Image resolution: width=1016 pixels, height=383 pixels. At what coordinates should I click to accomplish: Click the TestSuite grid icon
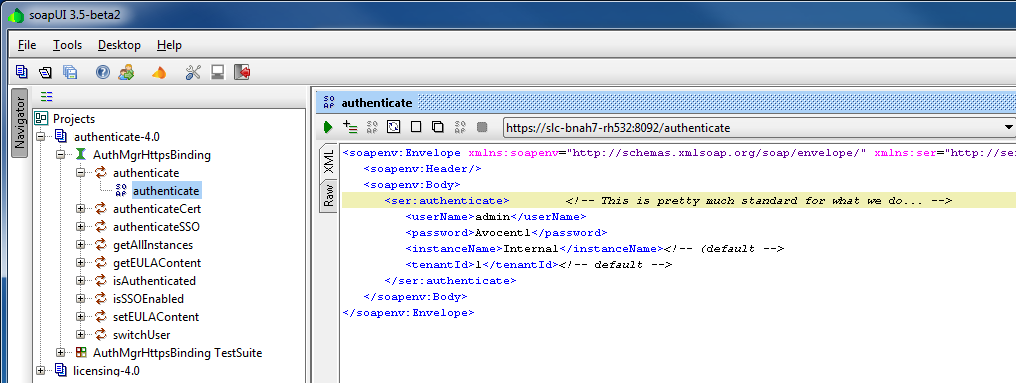81,353
